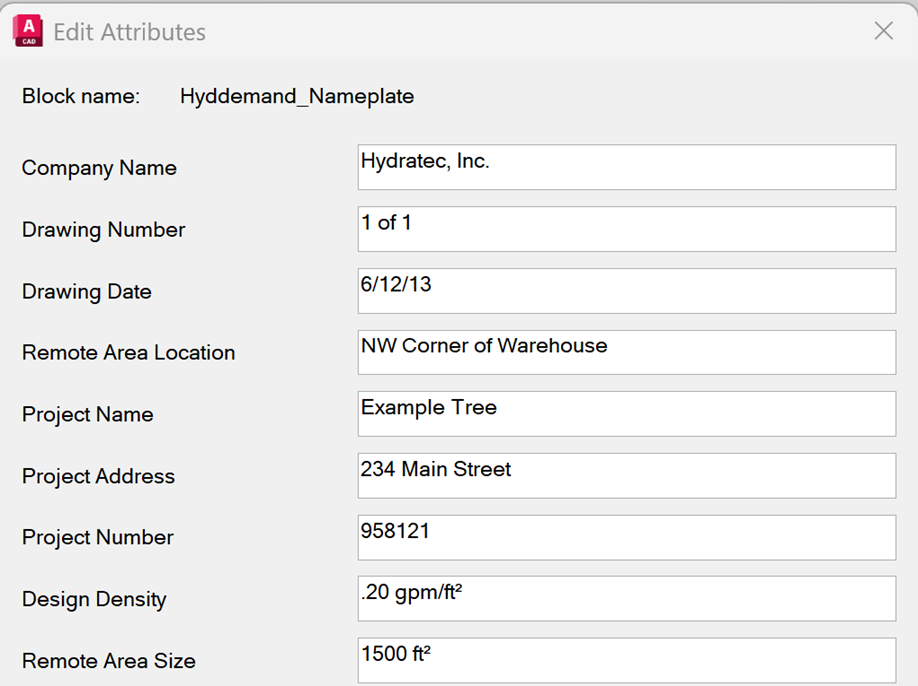
Task: Click inside the Drawing Number field showing 1 of 1
Action: click(x=626, y=229)
